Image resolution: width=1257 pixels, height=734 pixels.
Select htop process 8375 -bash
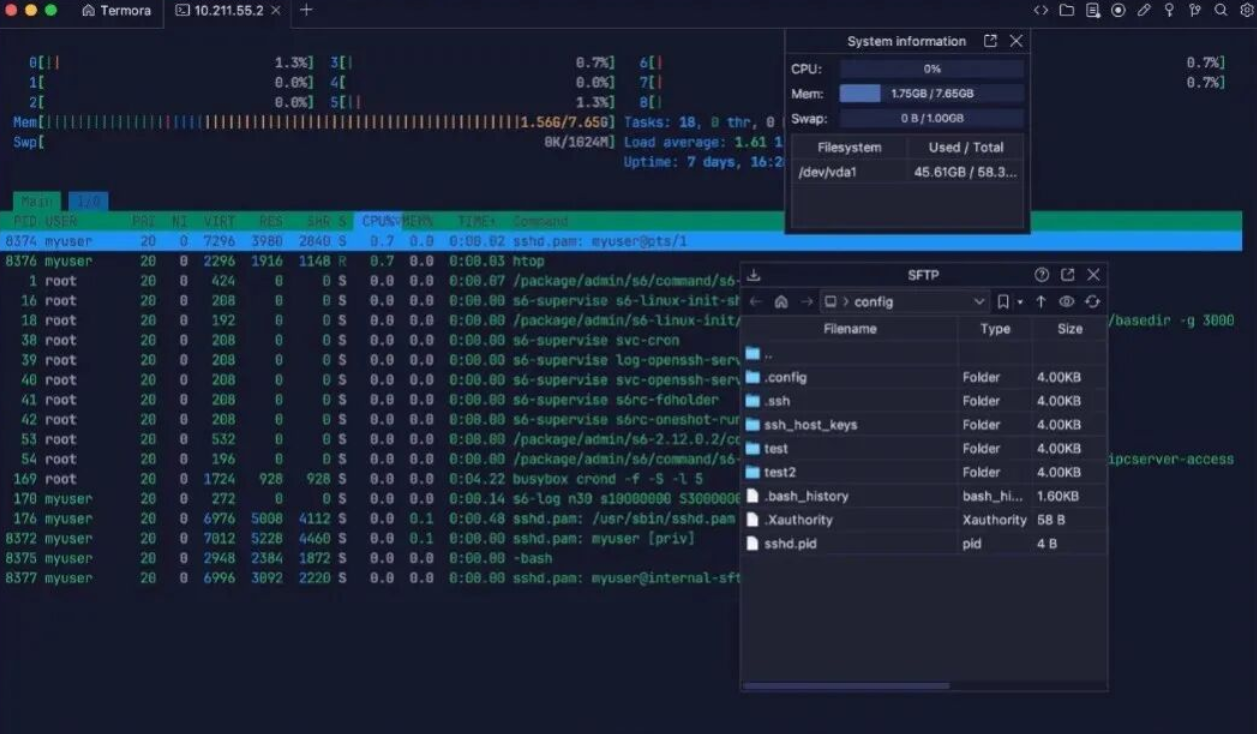tap(372, 558)
